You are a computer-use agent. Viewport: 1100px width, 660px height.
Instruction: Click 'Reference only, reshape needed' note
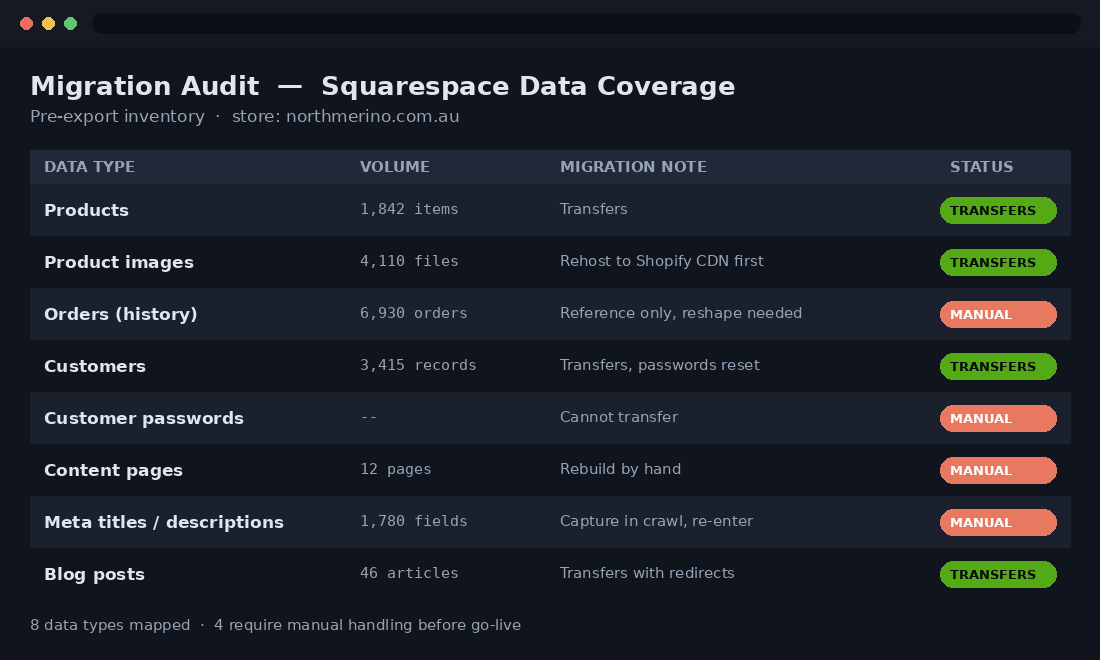[680, 313]
